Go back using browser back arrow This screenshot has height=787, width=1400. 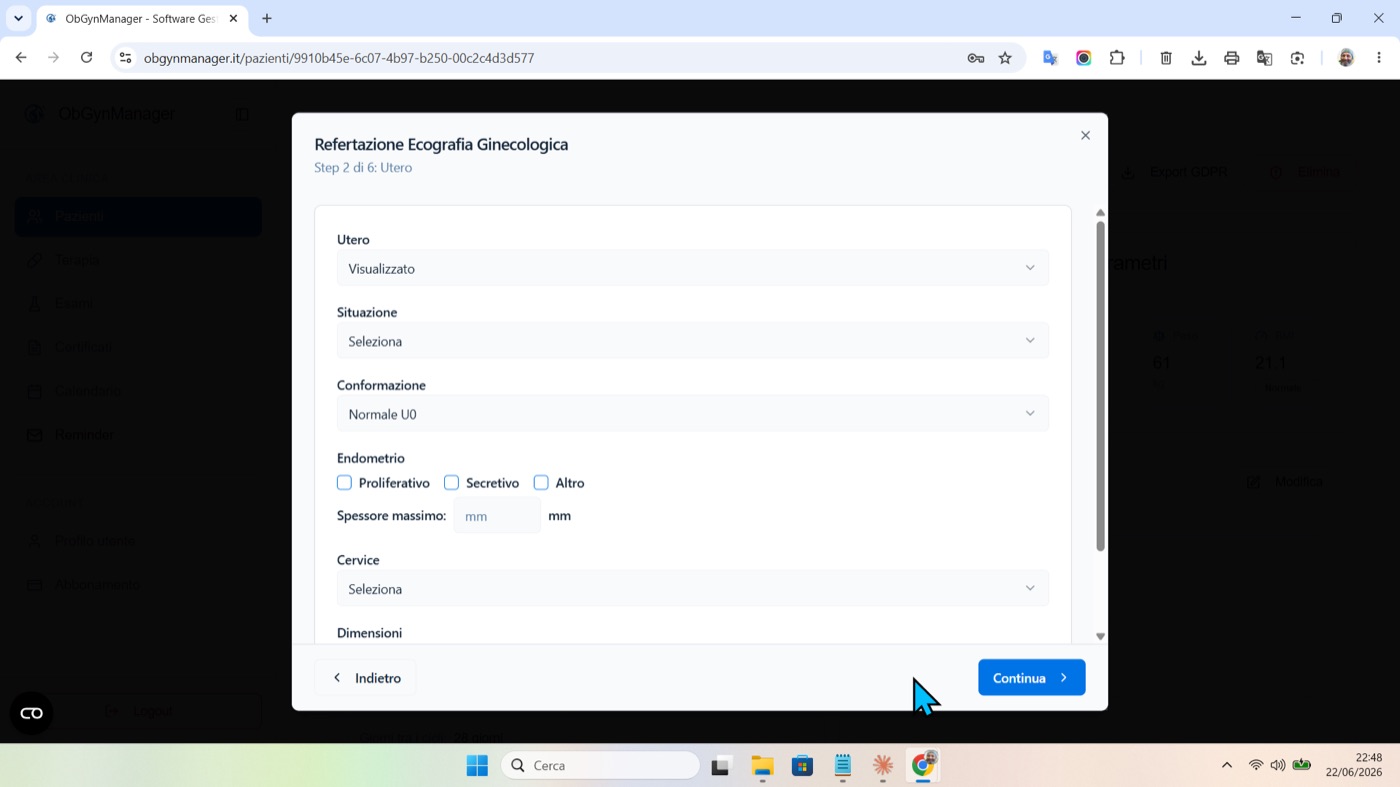point(21,58)
